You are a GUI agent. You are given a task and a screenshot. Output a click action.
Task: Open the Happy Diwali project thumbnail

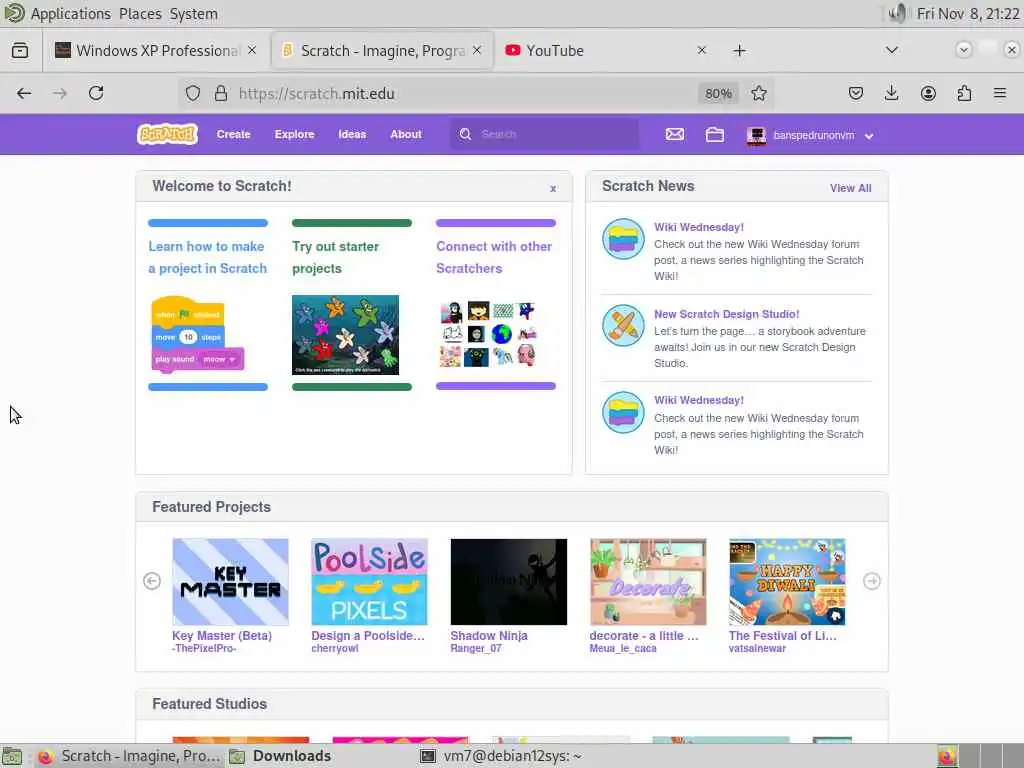click(787, 582)
